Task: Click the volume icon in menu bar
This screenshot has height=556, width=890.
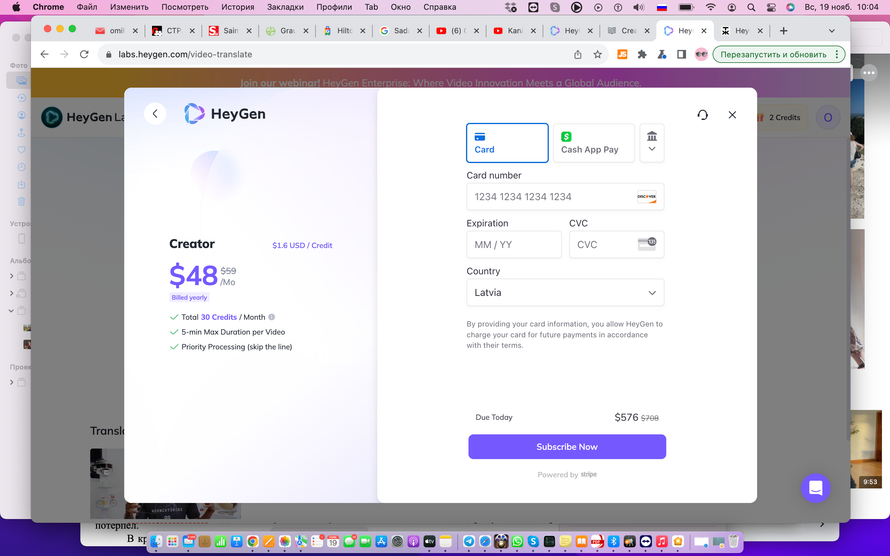Action: [x=639, y=7]
